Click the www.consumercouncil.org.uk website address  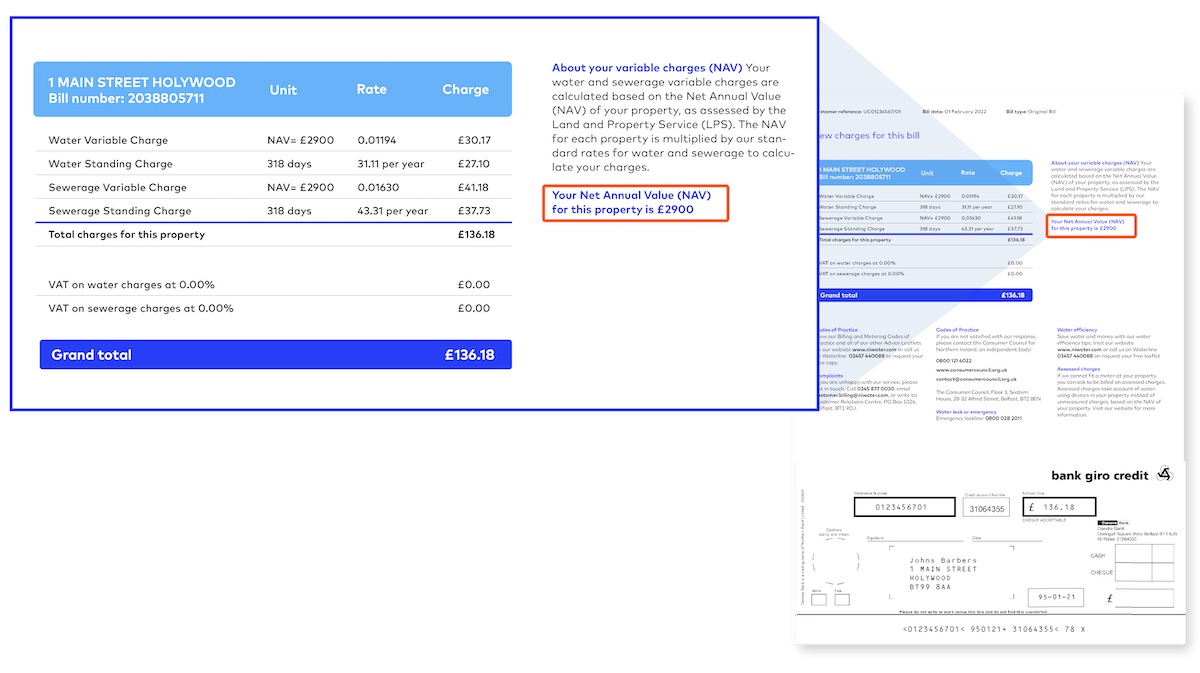point(973,370)
